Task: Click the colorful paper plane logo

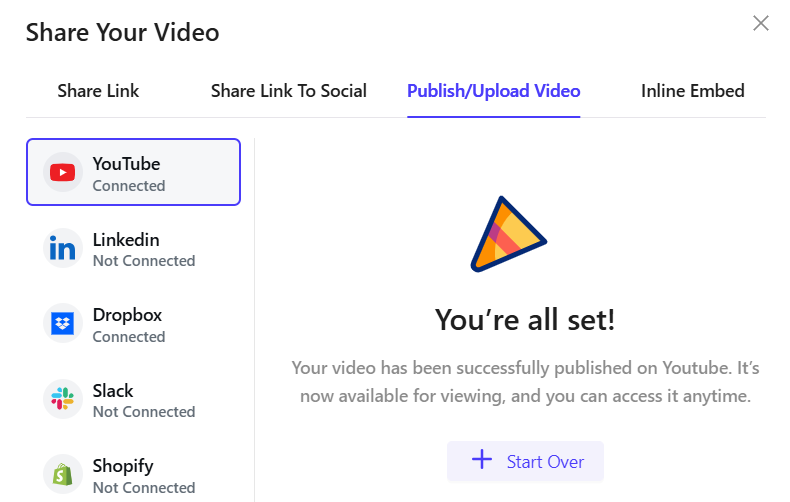Action: [x=507, y=235]
